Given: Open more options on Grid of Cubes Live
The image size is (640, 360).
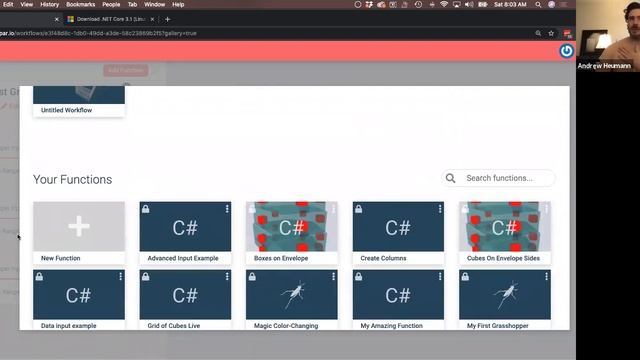Looking at the screenshot, I should 227,277.
